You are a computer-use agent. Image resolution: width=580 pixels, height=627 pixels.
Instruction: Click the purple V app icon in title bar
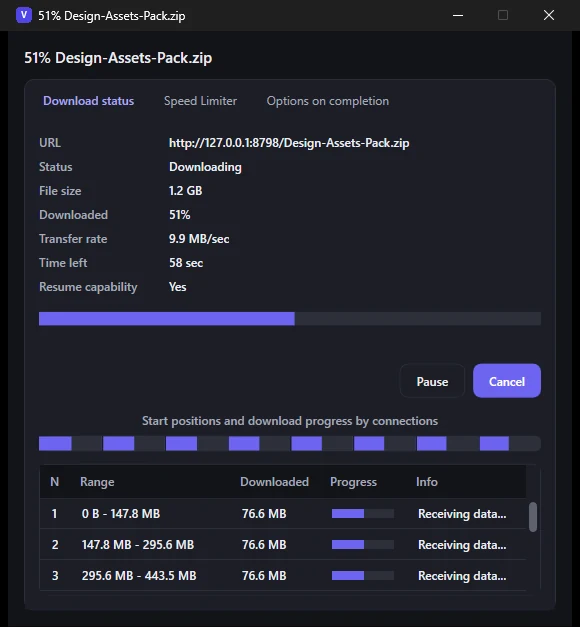click(24, 15)
